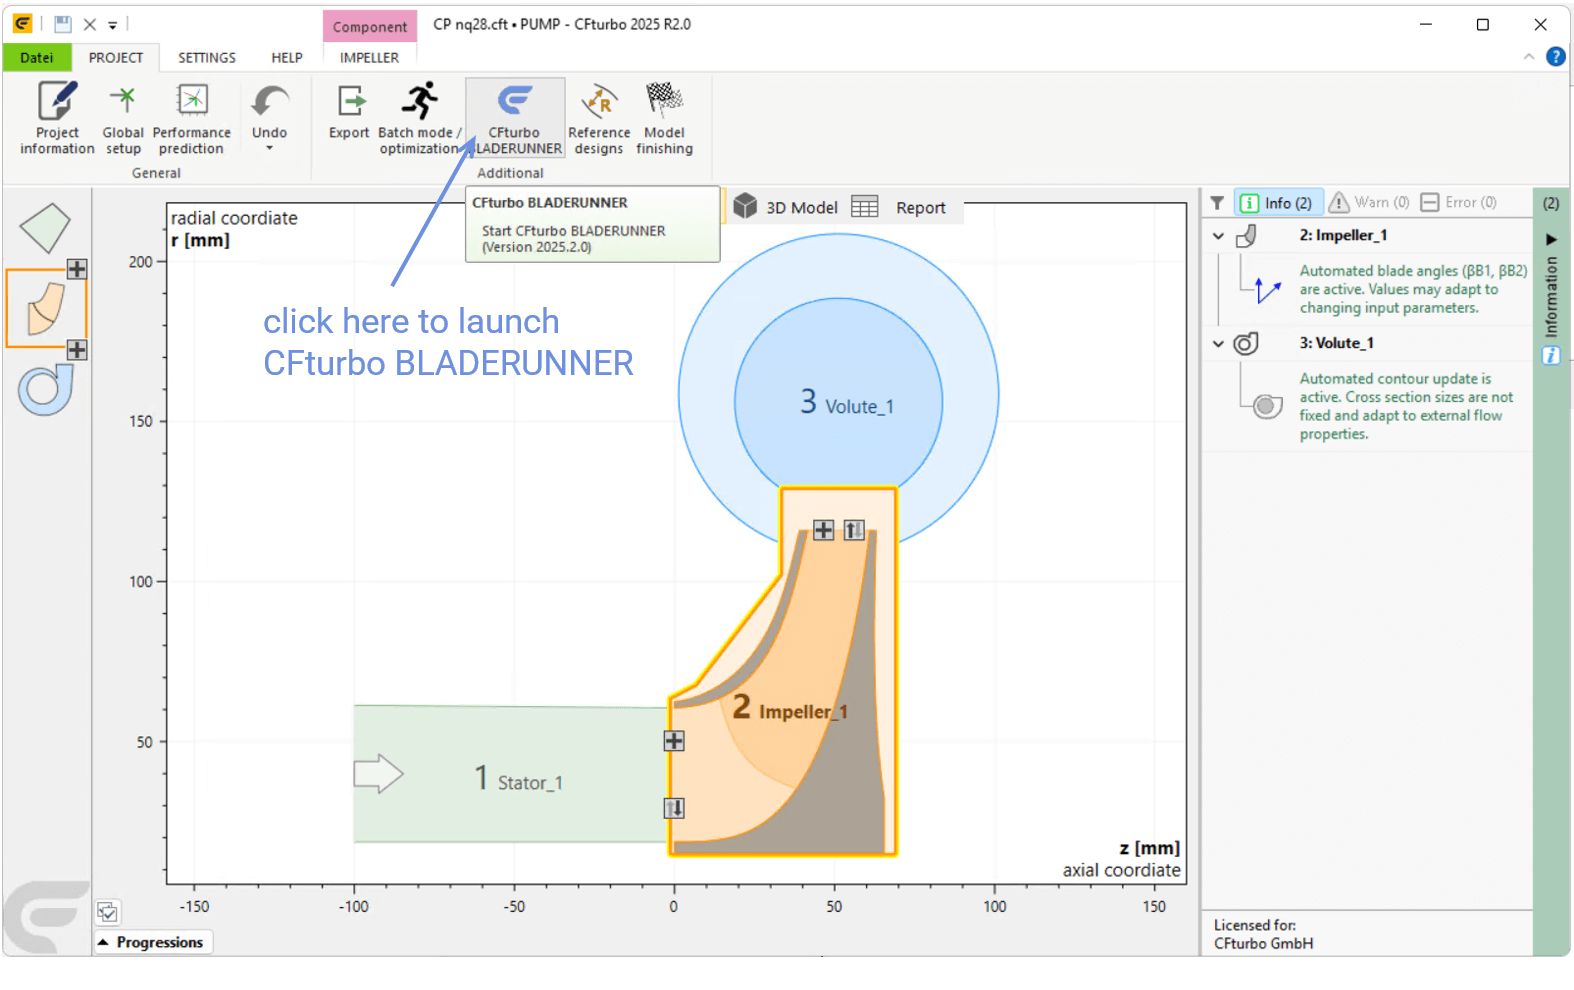Screen dimensions: 1574x990
Task: Select the volute component icon in the sidebar
Action: 46,390
